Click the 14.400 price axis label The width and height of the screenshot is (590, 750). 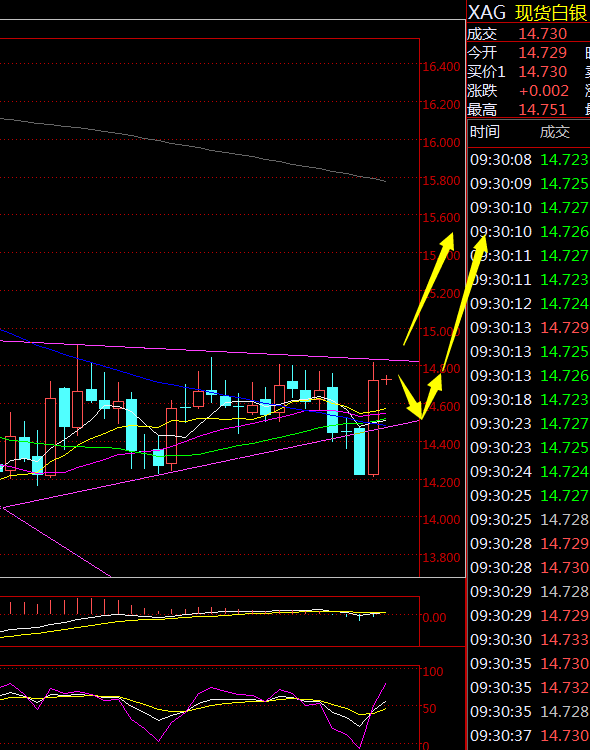[441, 445]
